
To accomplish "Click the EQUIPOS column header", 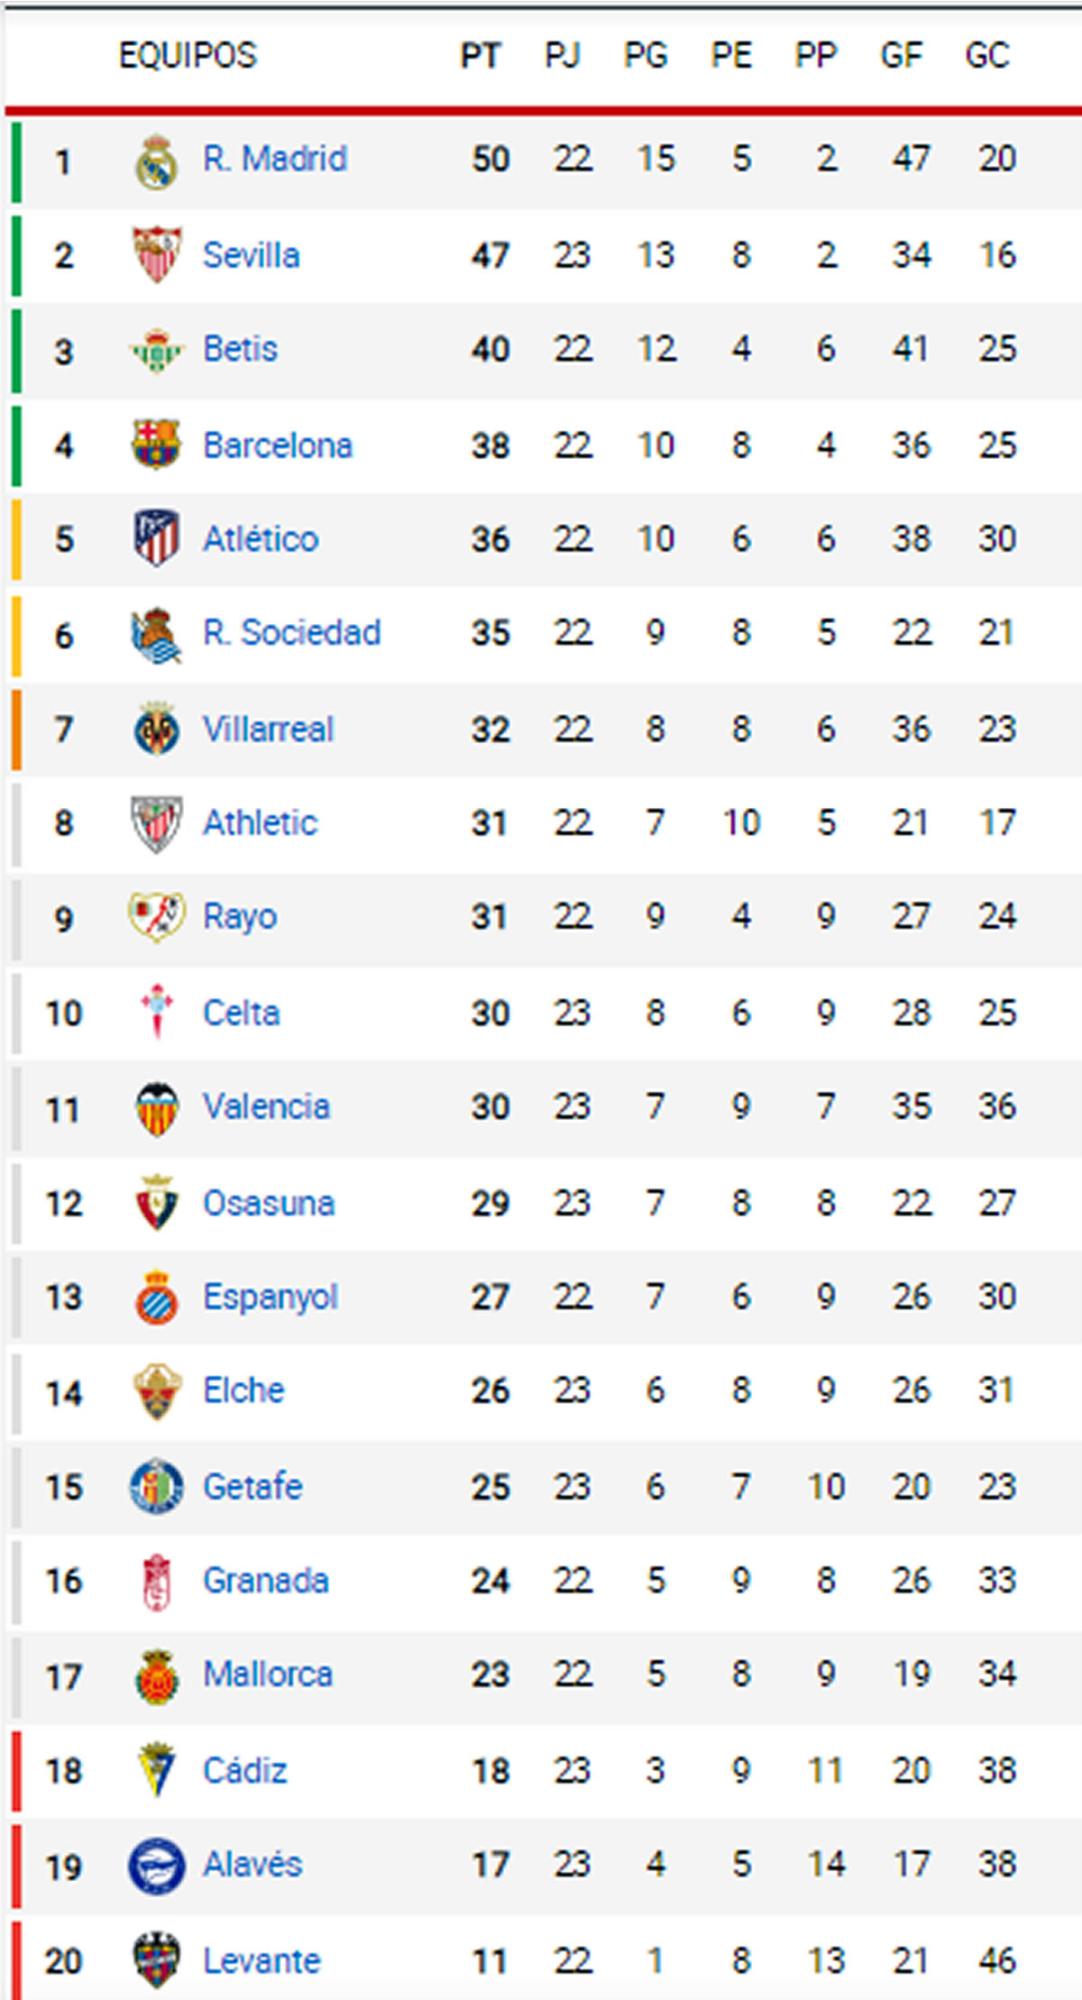I will click(x=188, y=55).
